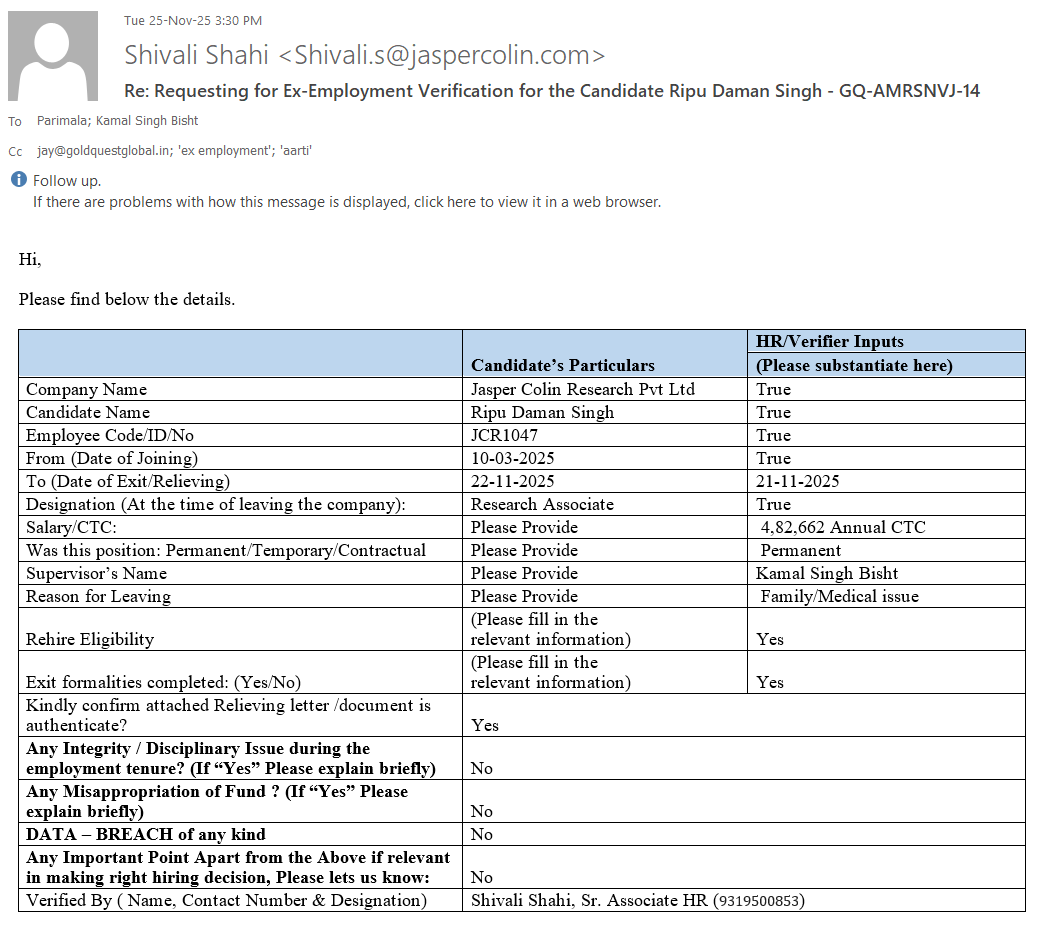Click jay@goldquestglobal.in in the Cc line
This screenshot has height=931, width=1041.
[x=104, y=151]
